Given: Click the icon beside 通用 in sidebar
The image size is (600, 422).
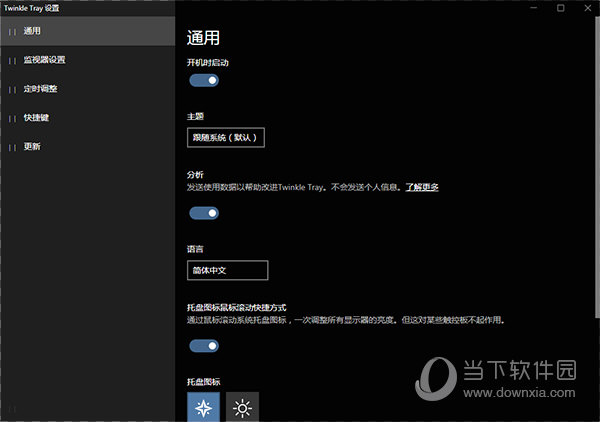Looking at the screenshot, I should [x=12, y=32].
